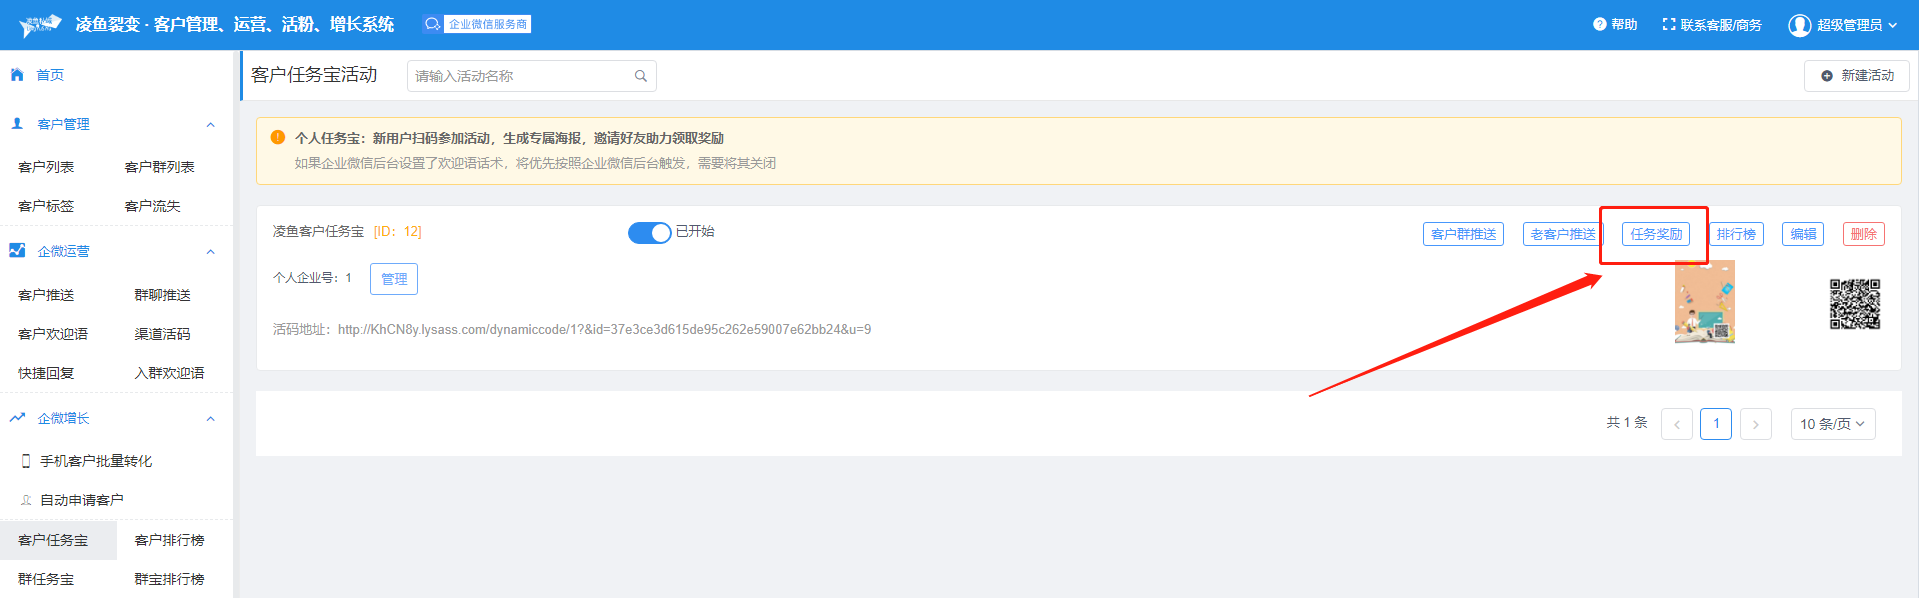This screenshot has width=1919, height=598.
Task: Delete the activity with 删除 button
Action: pos(1863,234)
